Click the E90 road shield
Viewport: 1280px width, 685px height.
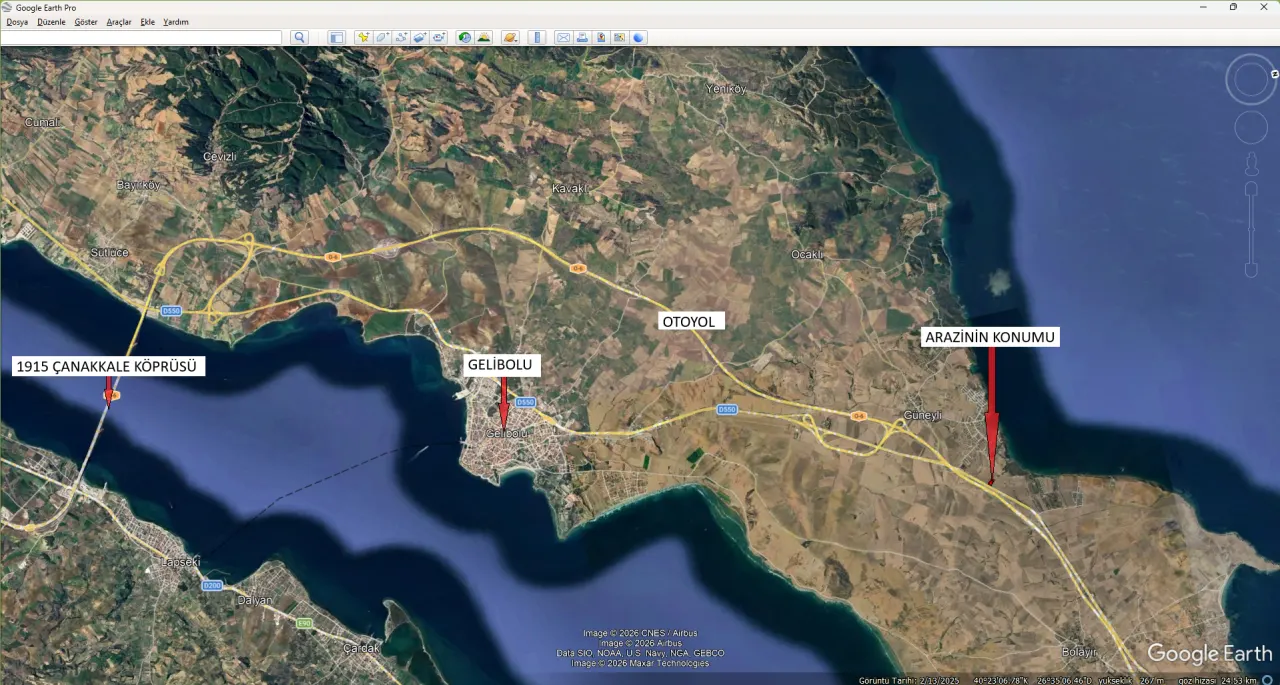tap(303, 623)
